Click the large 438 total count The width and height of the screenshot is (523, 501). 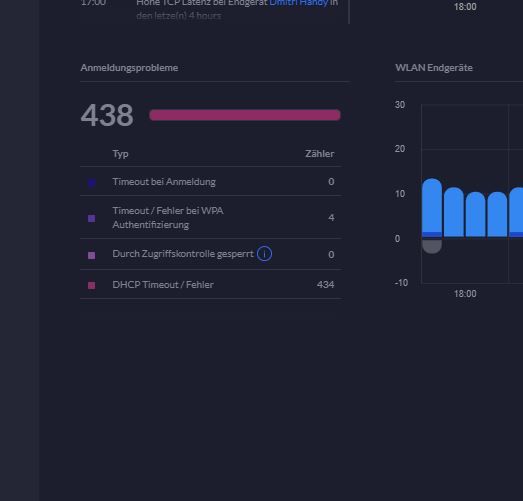[107, 115]
